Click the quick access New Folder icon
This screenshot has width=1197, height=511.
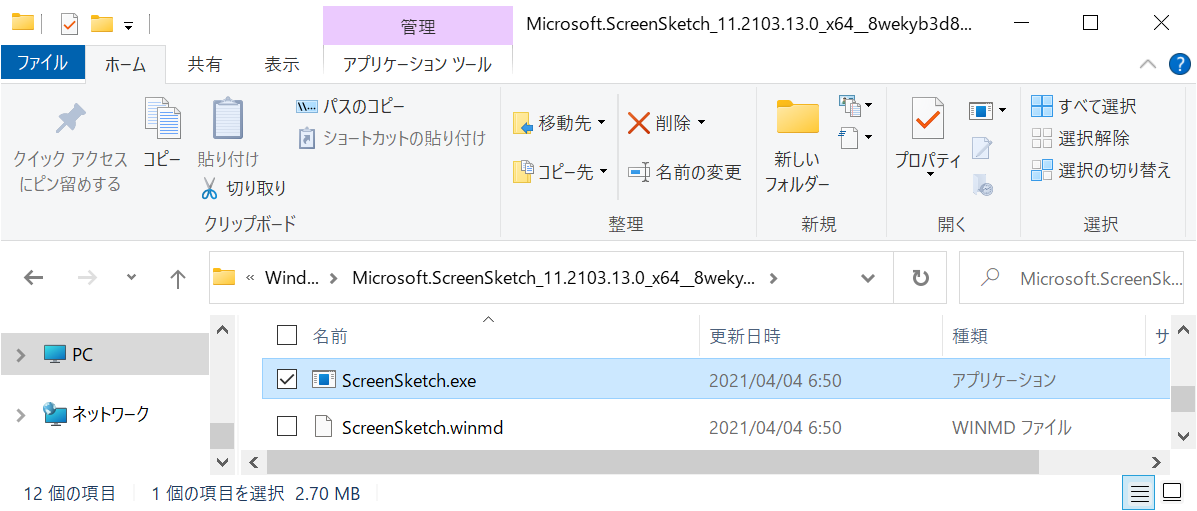[x=102, y=24]
